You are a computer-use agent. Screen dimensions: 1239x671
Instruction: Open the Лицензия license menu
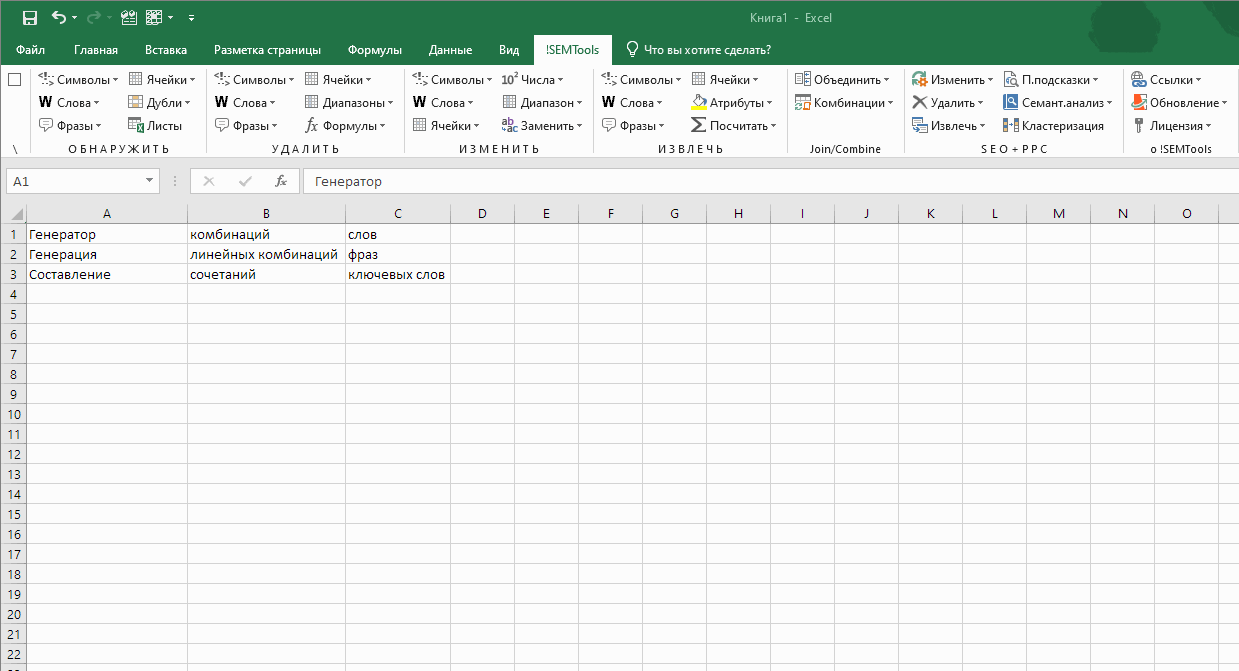click(1172, 125)
